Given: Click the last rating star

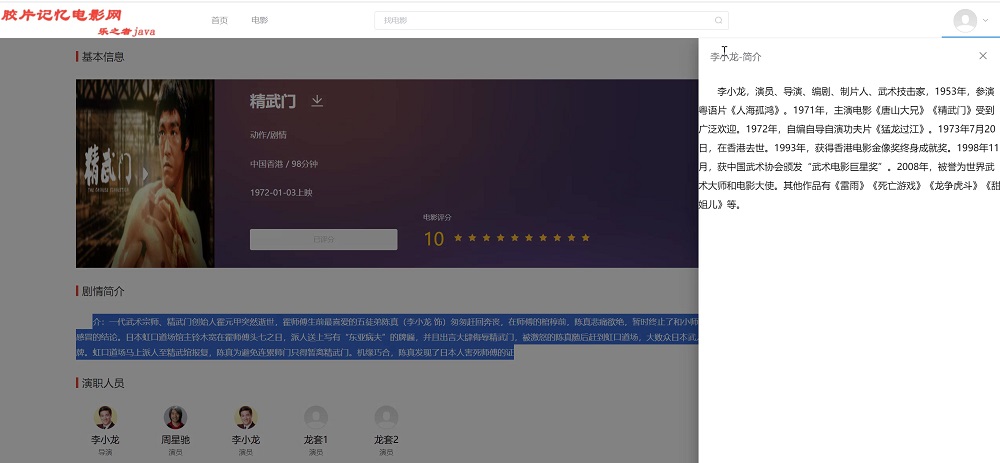Looking at the screenshot, I should pyautogui.click(x=586, y=238).
